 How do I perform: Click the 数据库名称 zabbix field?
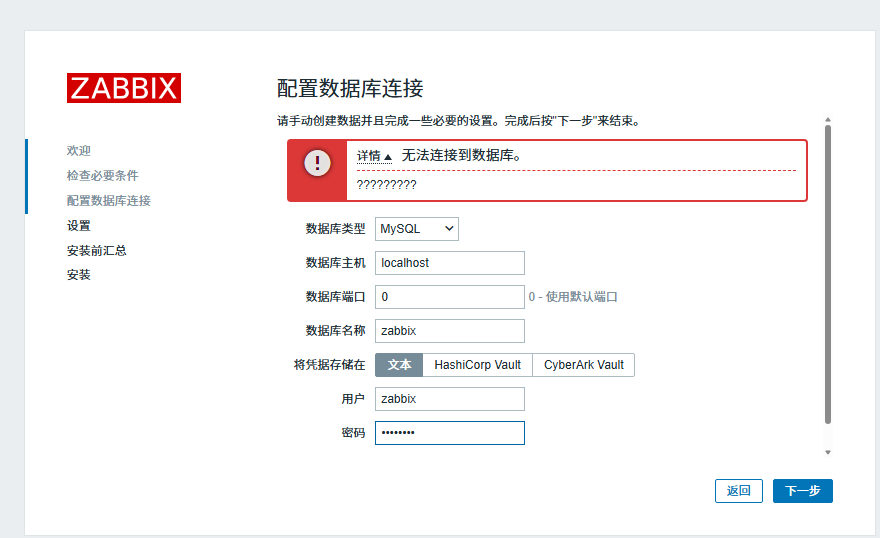click(x=450, y=331)
